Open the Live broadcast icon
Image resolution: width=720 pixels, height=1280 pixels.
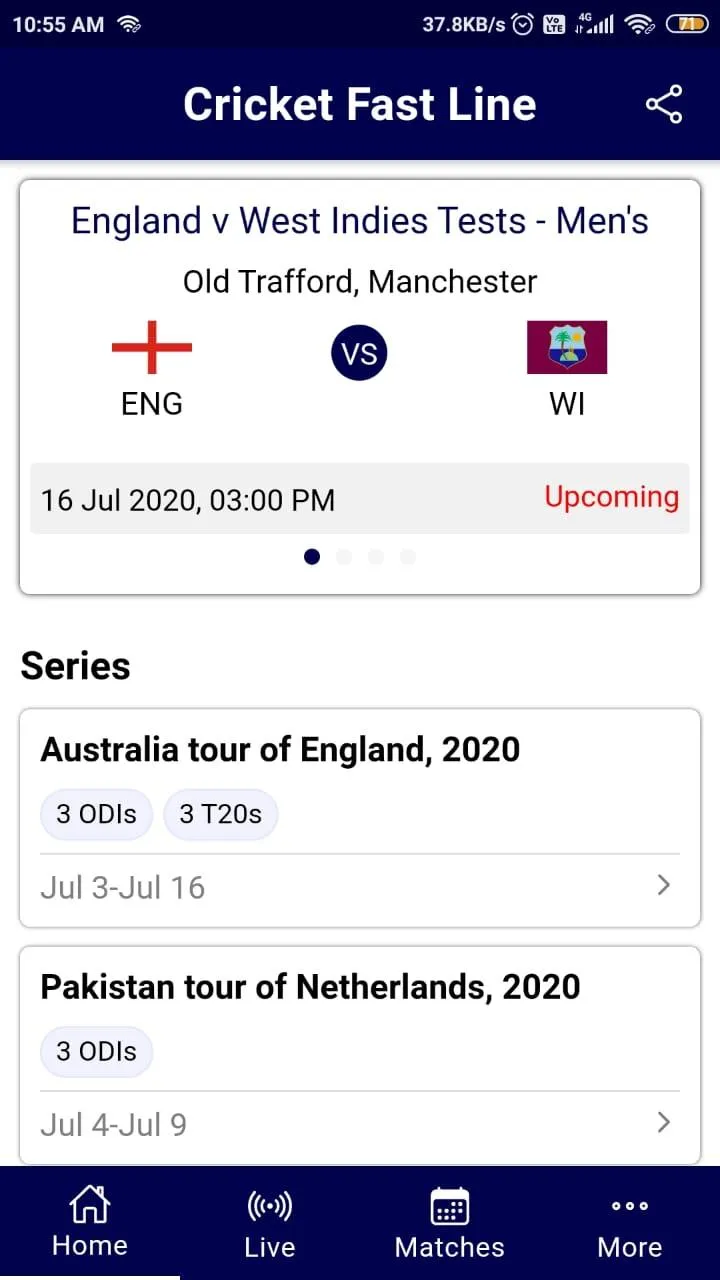(269, 1206)
